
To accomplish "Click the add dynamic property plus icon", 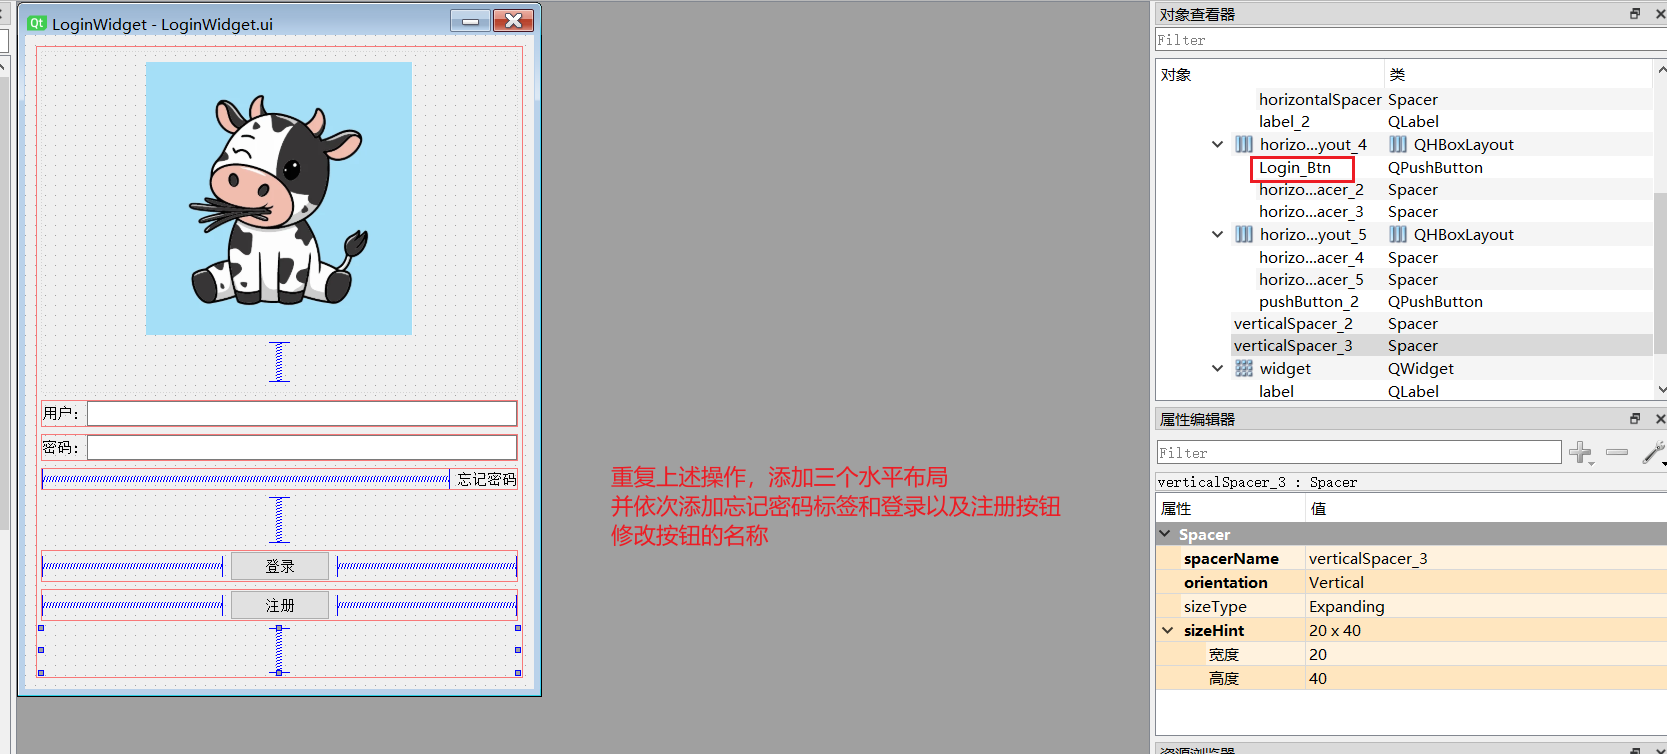I will point(1580,453).
